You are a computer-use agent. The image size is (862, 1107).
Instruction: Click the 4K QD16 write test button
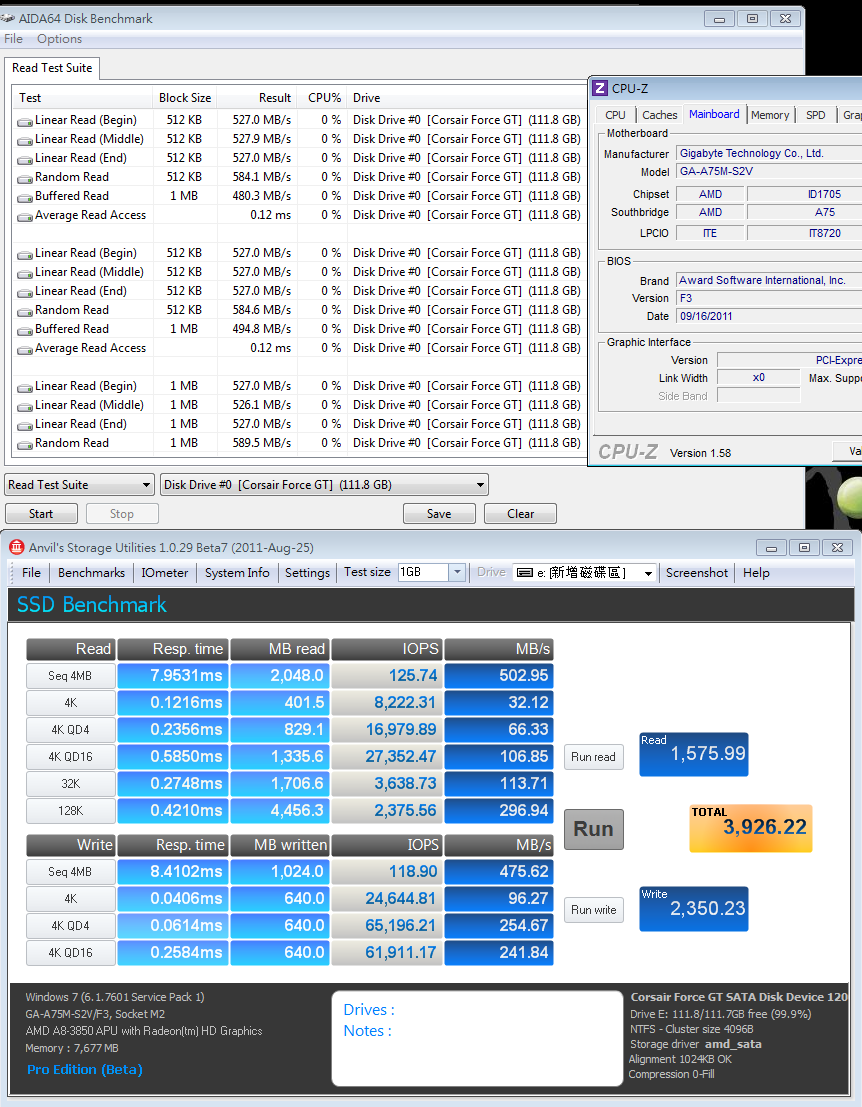[x=71, y=952]
